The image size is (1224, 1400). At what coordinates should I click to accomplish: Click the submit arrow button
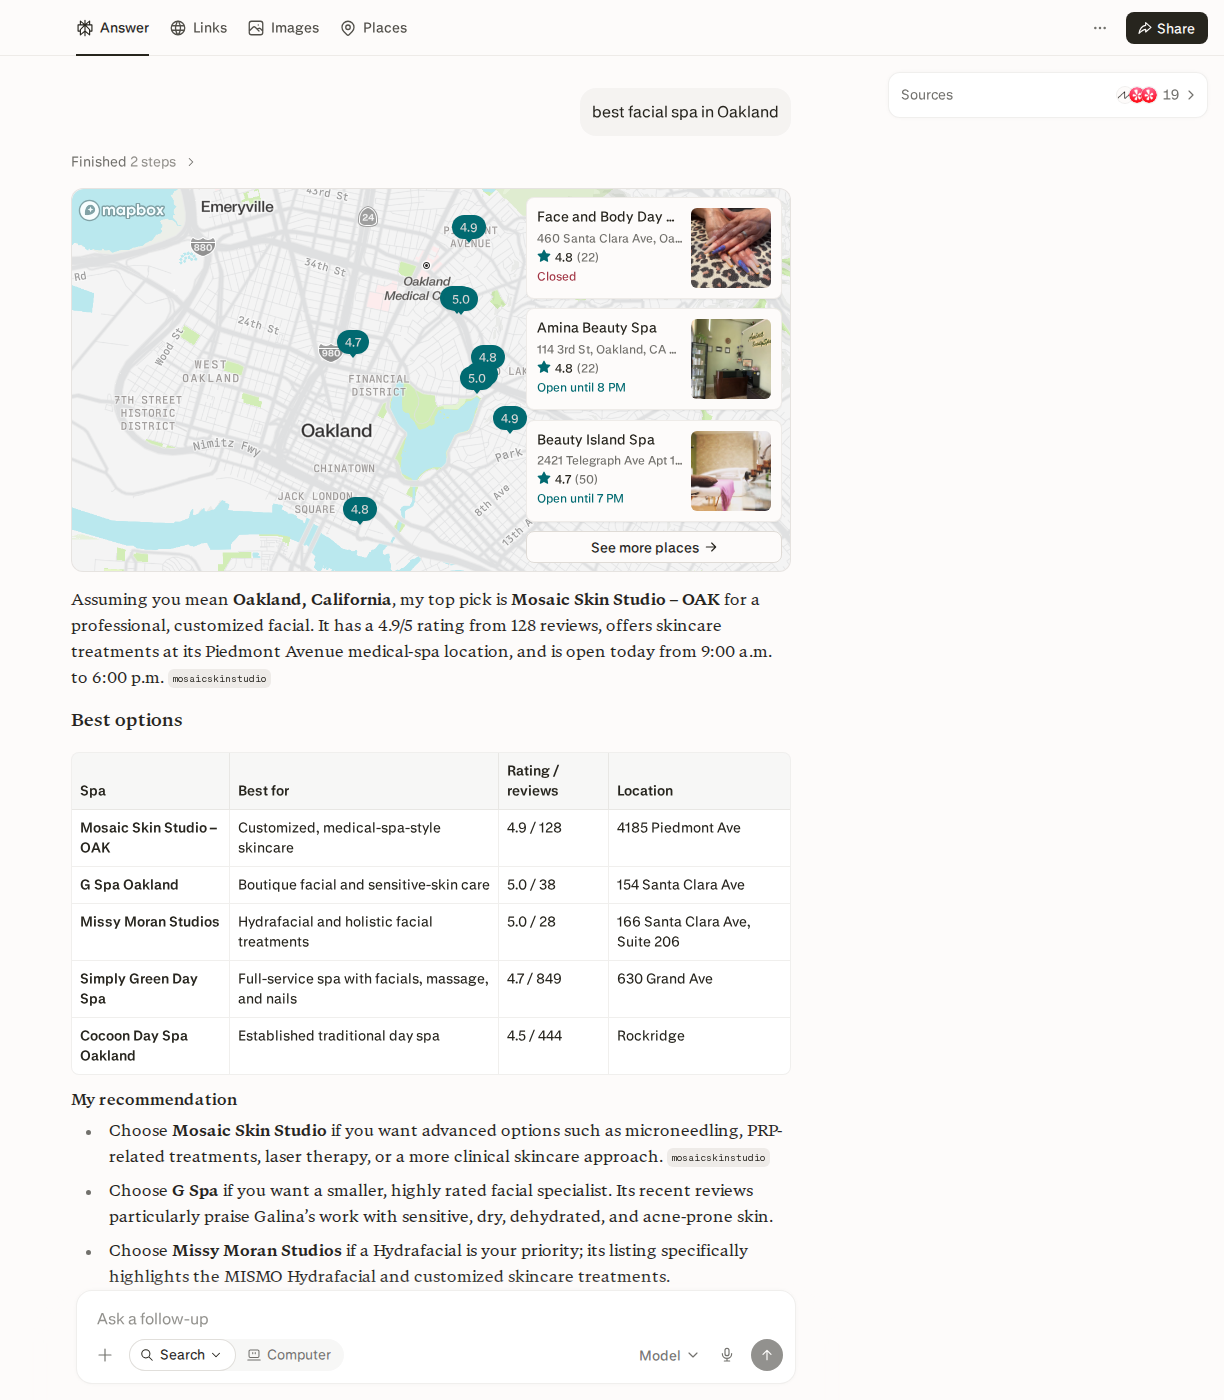[x=767, y=1355]
